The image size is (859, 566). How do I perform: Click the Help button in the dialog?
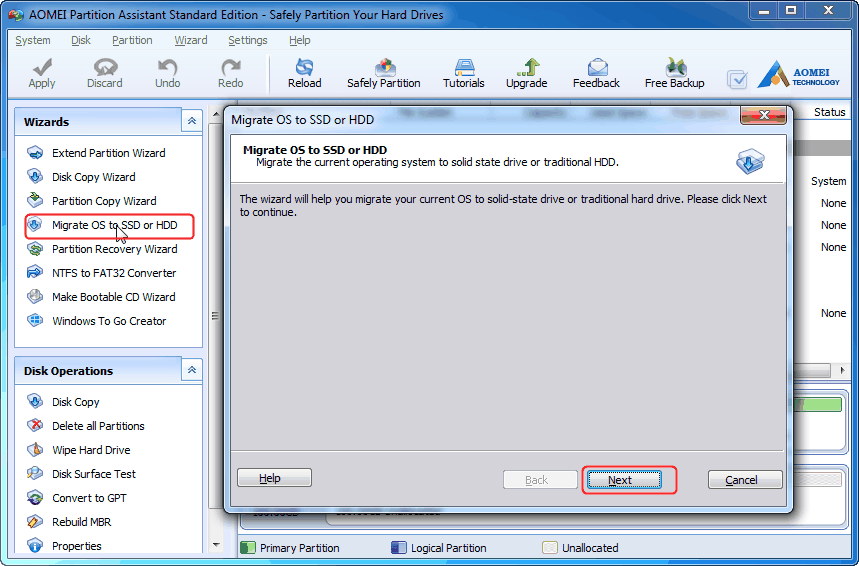click(274, 478)
